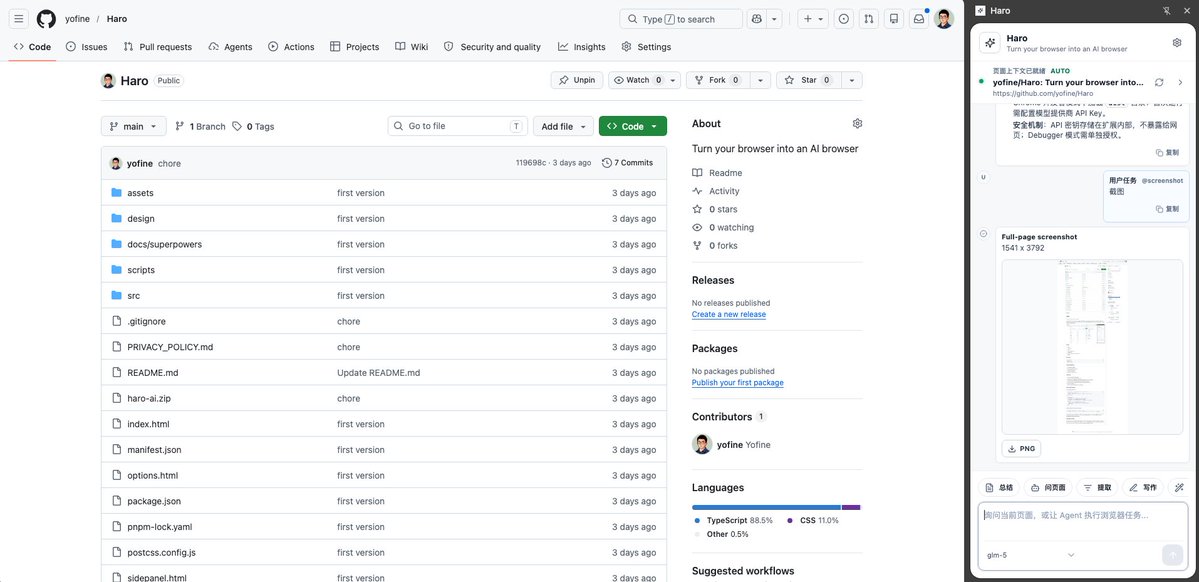The height and width of the screenshot is (582, 1199).
Task: Focus the Type / to search box
Action: point(681,18)
